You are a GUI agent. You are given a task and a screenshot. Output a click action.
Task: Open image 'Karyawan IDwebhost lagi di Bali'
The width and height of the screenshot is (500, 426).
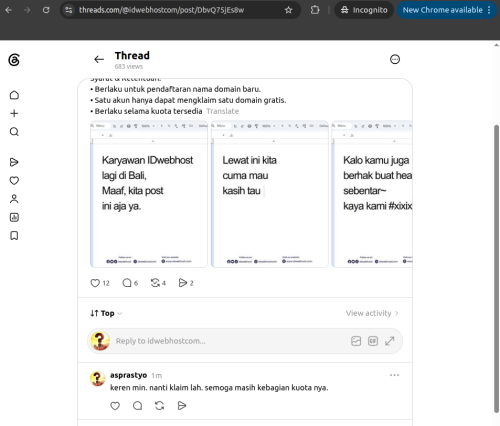(x=149, y=194)
